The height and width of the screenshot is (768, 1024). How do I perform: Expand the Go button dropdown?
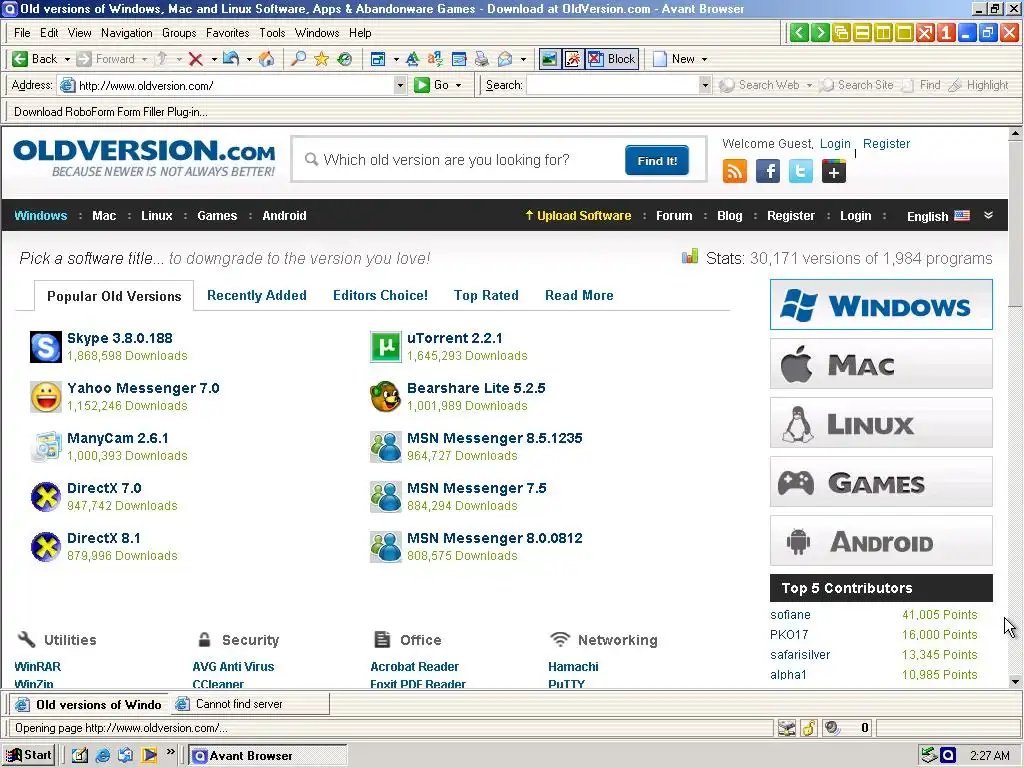[x=458, y=86]
